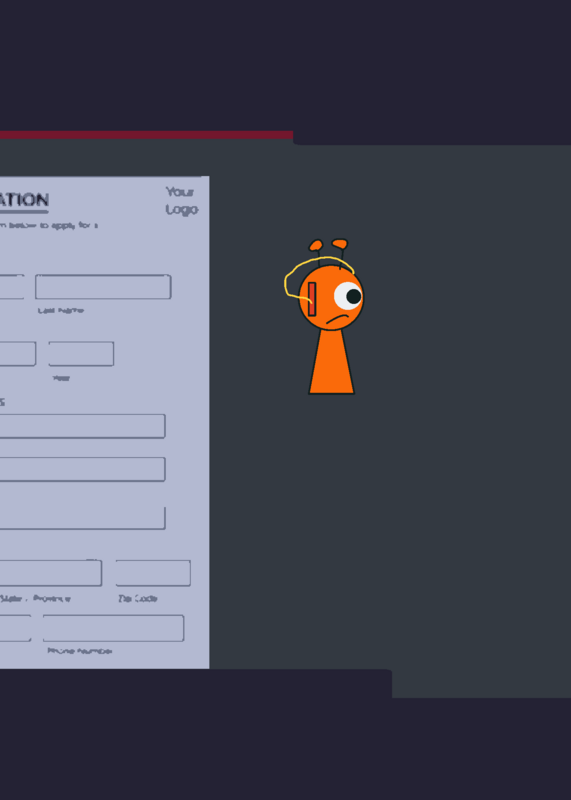Screen dimensions: 571x800
Task: Click the third wide address field
Action: pos(82,518)
